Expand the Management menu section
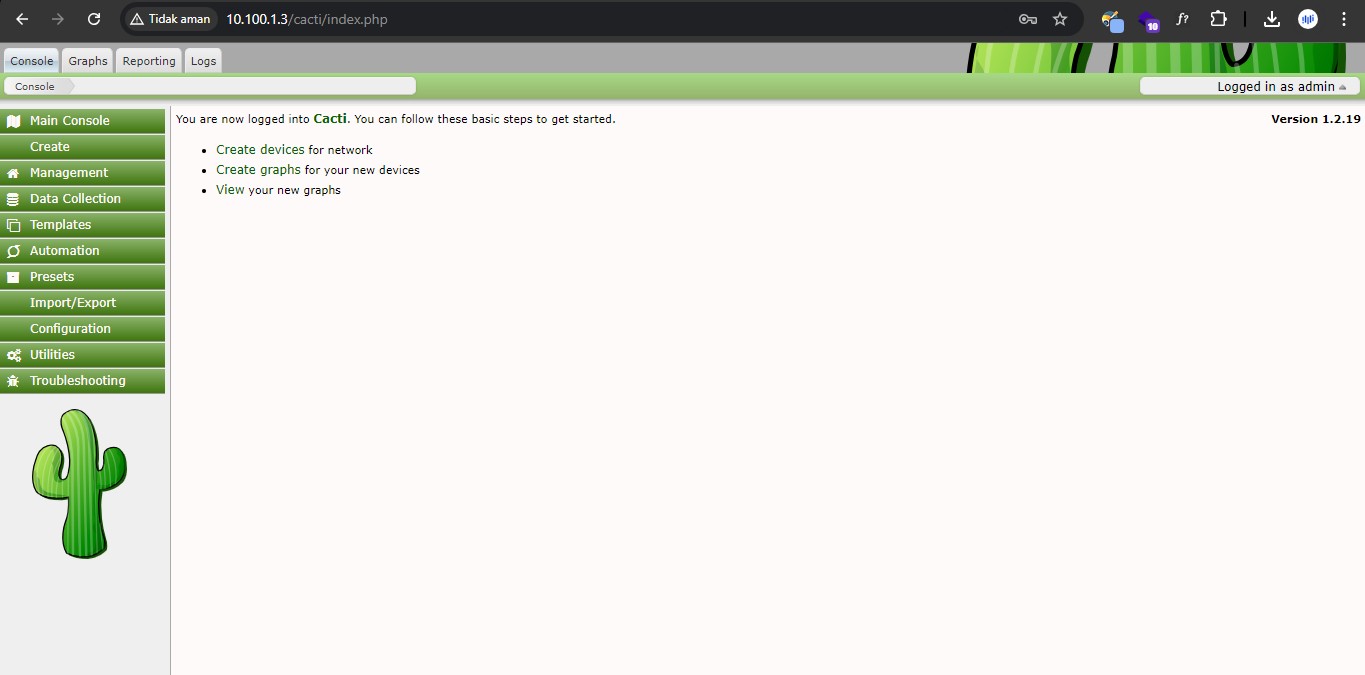This screenshot has height=675, width=1365. click(x=82, y=173)
